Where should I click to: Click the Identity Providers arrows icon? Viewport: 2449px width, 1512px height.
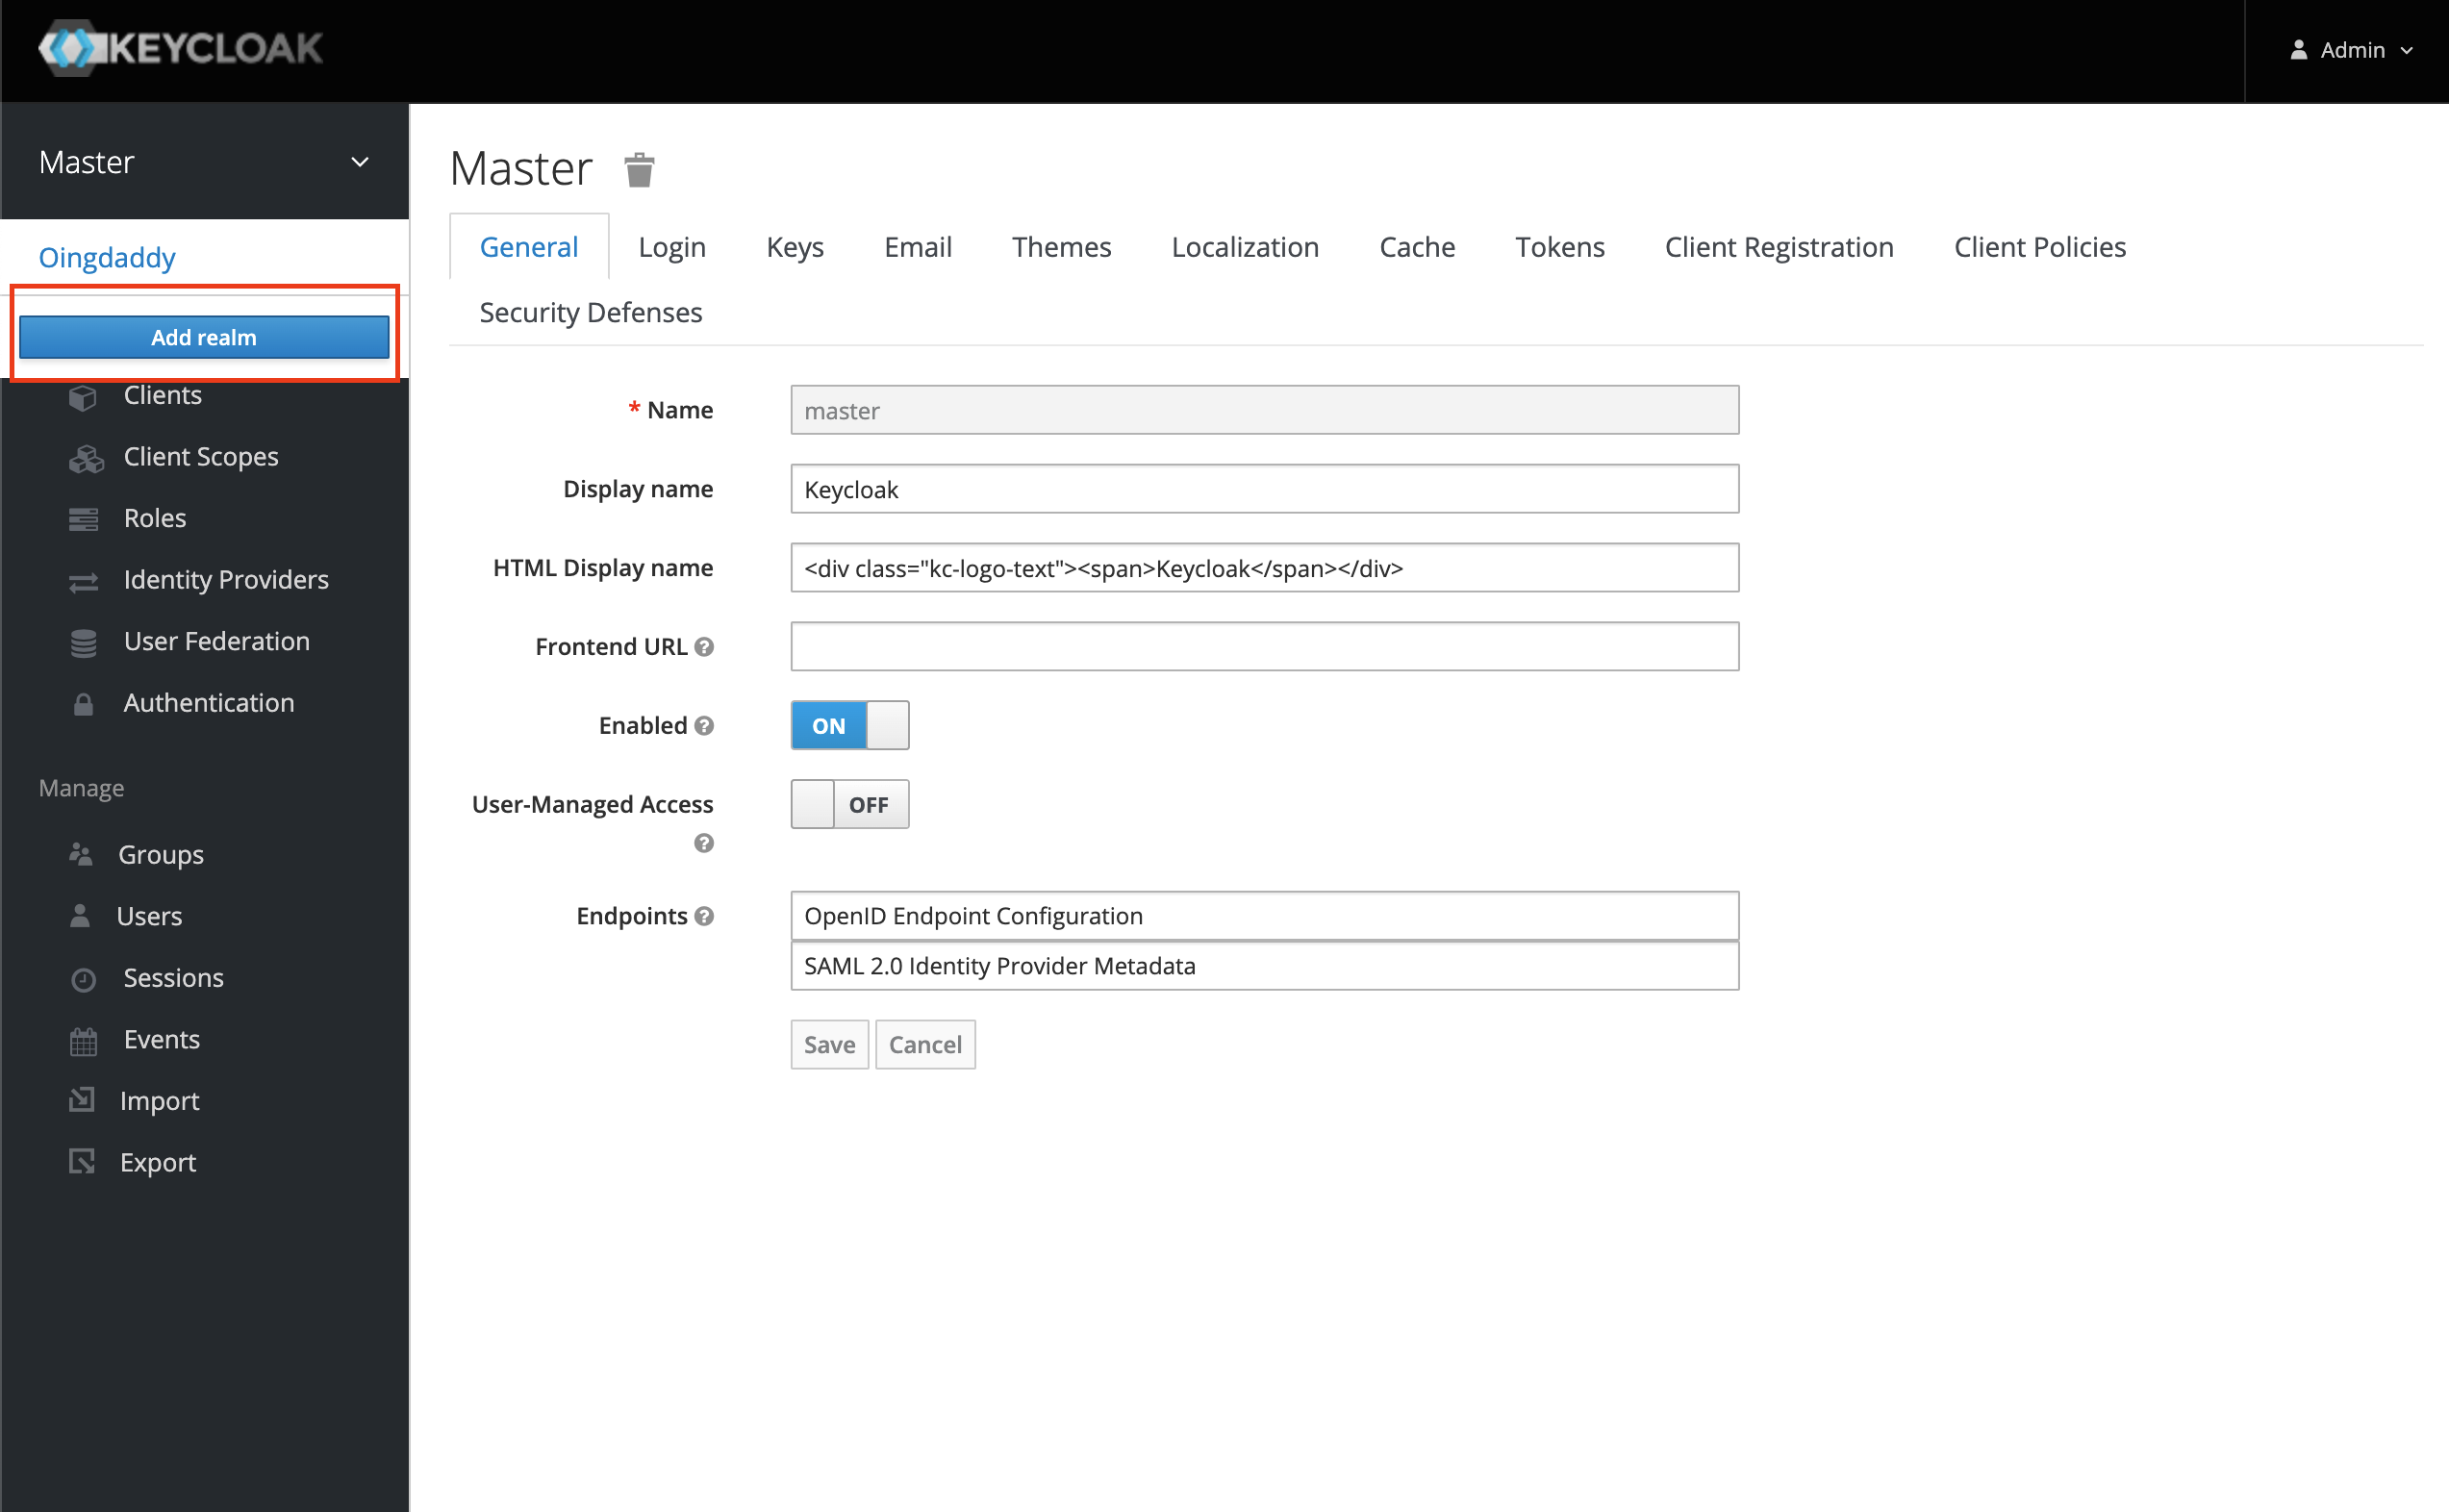point(84,581)
